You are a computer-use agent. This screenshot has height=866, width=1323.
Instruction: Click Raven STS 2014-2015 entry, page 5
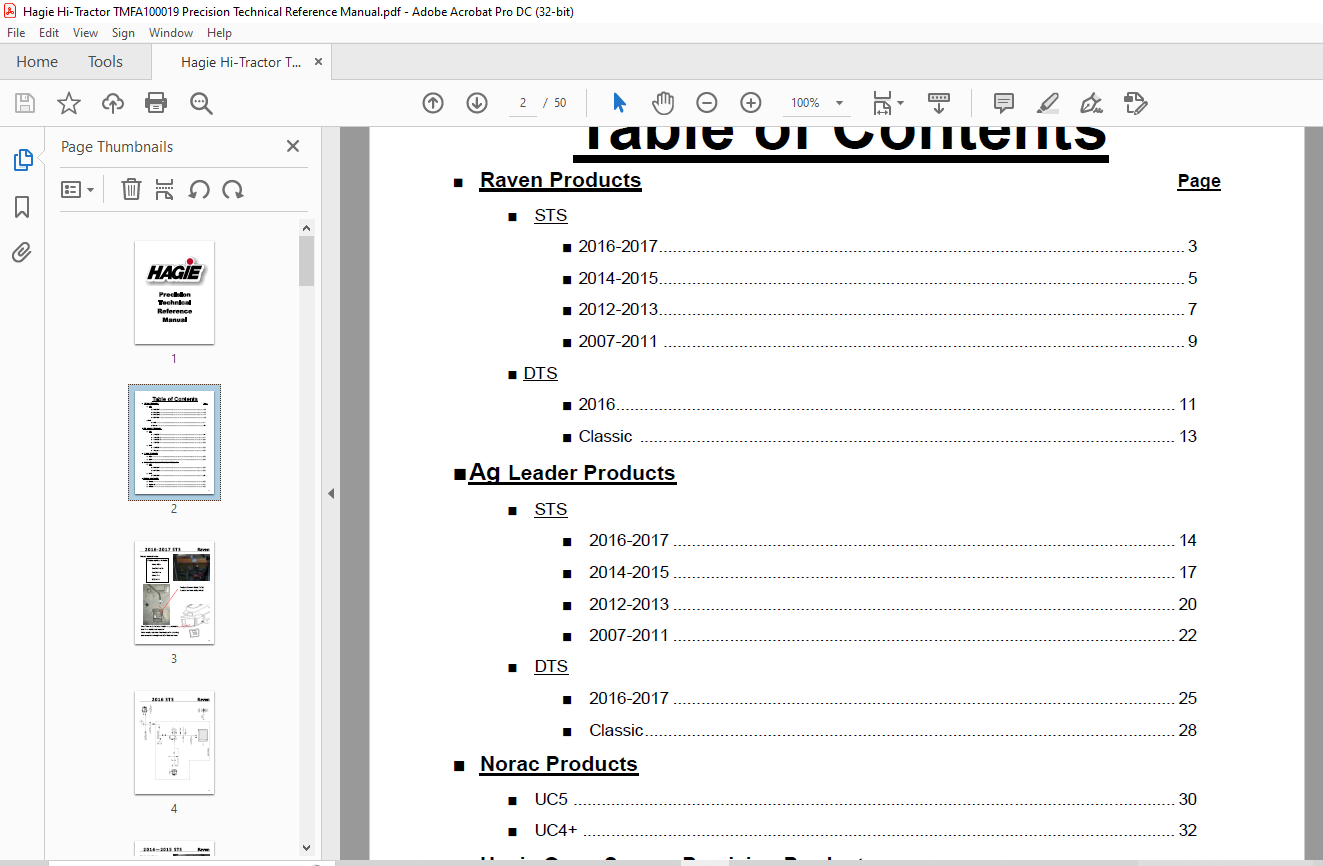click(x=887, y=279)
